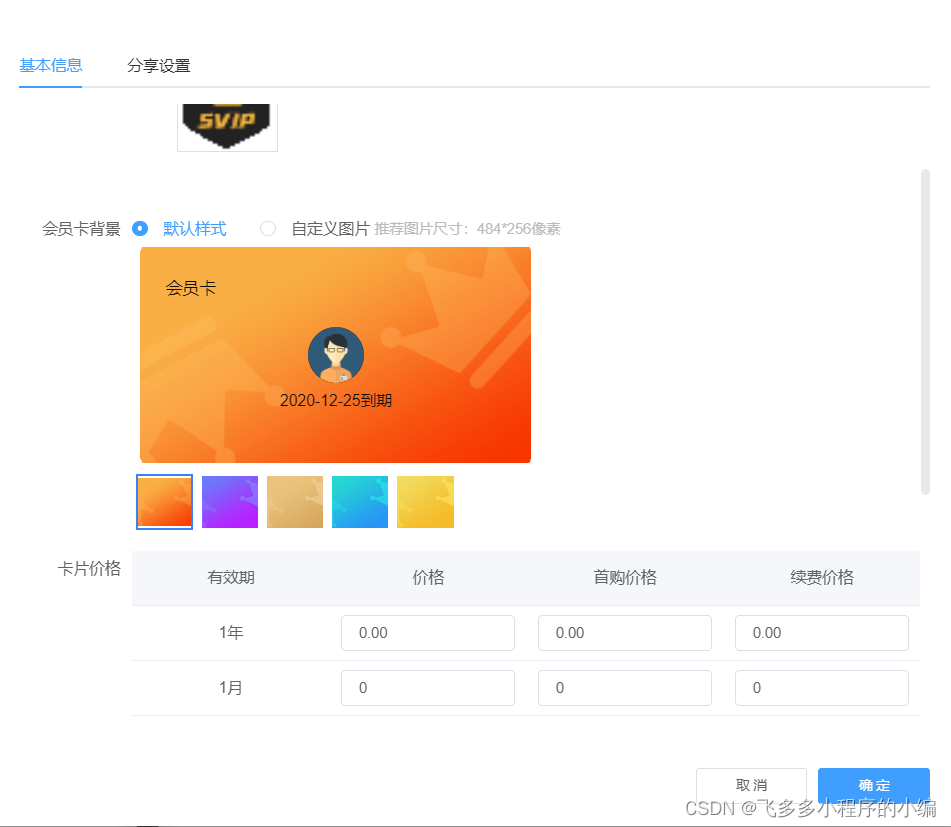This screenshot has width=951, height=827.
Task: Click the vertical scrollbar on the right
Action: [x=925, y=332]
